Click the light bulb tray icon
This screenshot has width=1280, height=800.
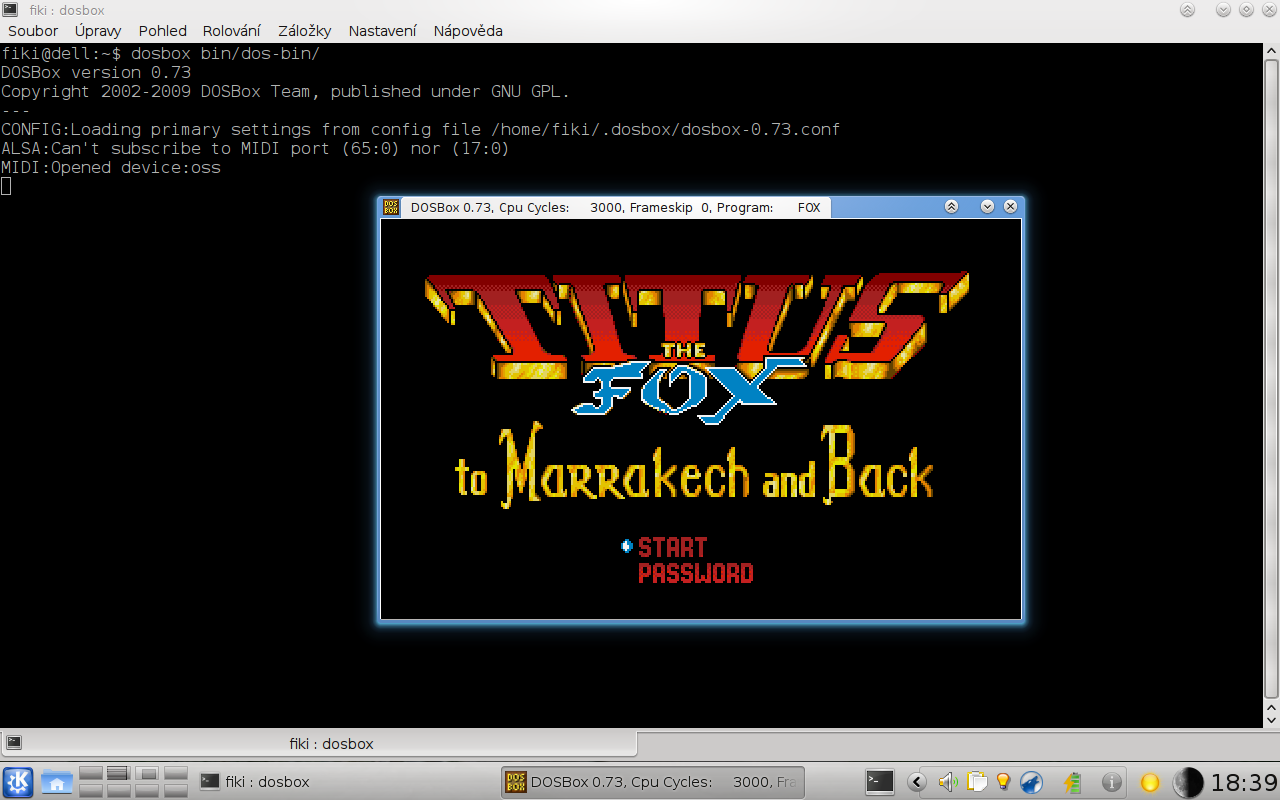click(1003, 782)
